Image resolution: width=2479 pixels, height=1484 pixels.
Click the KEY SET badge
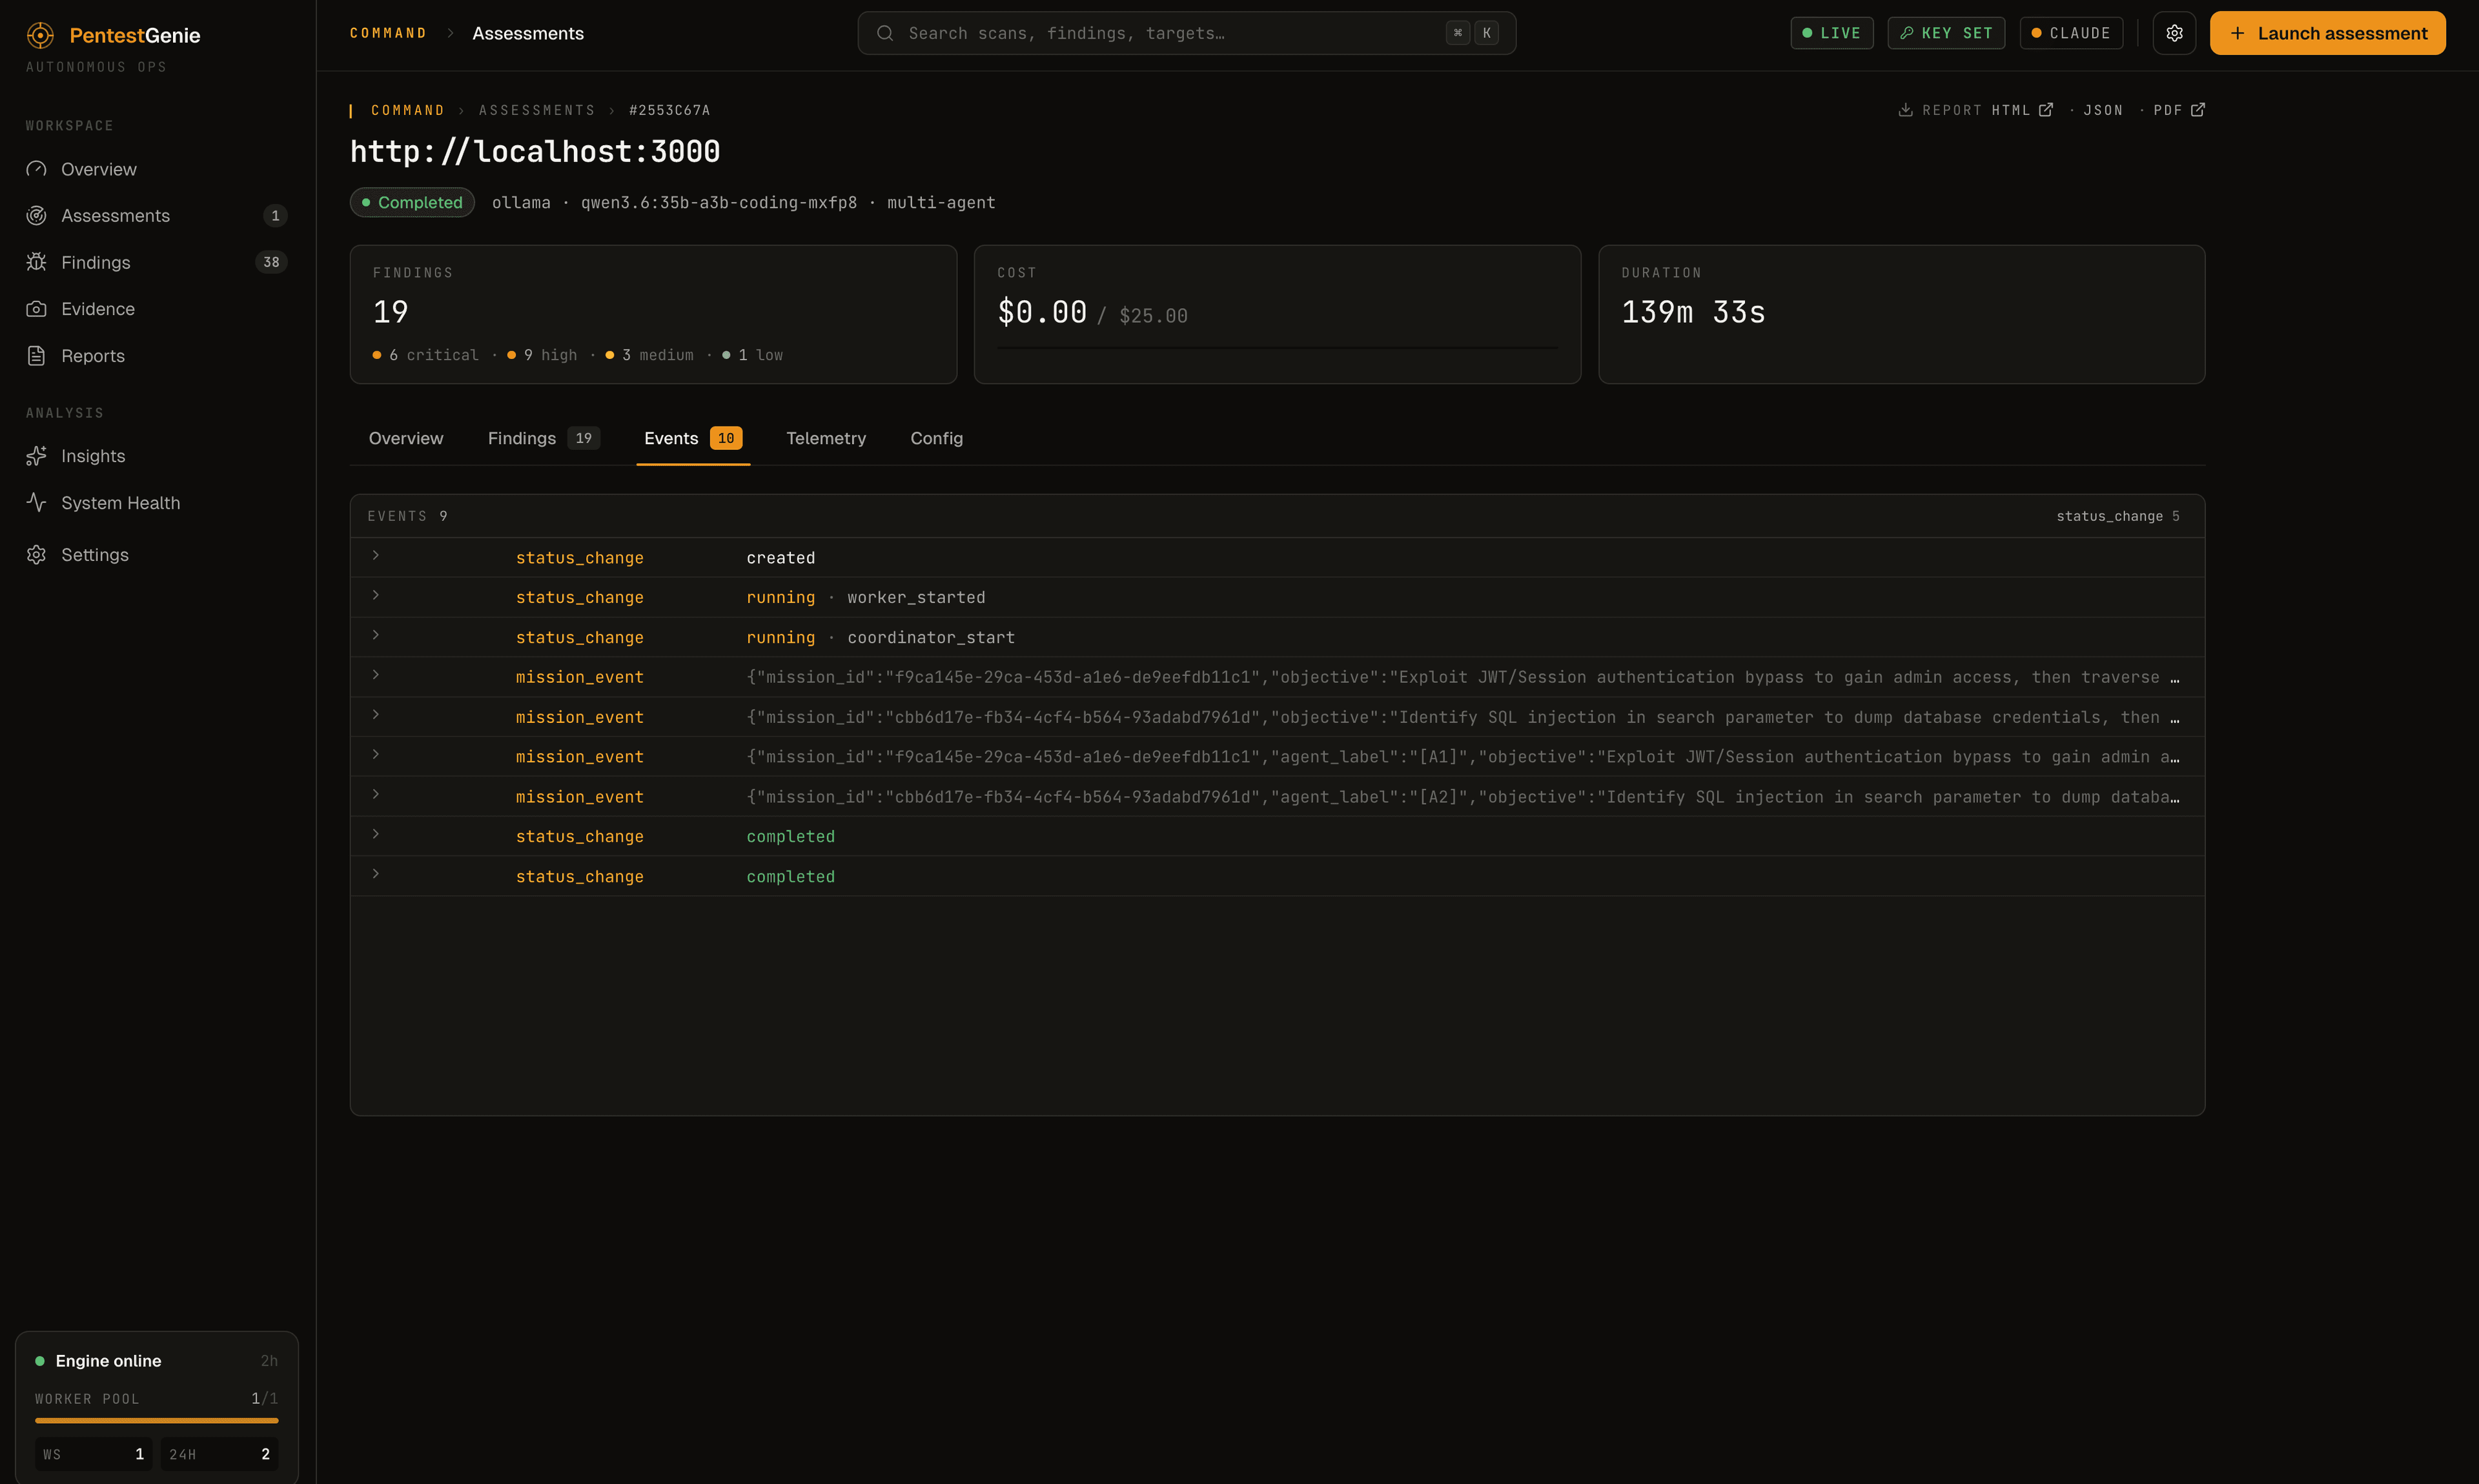tap(1946, 33)
